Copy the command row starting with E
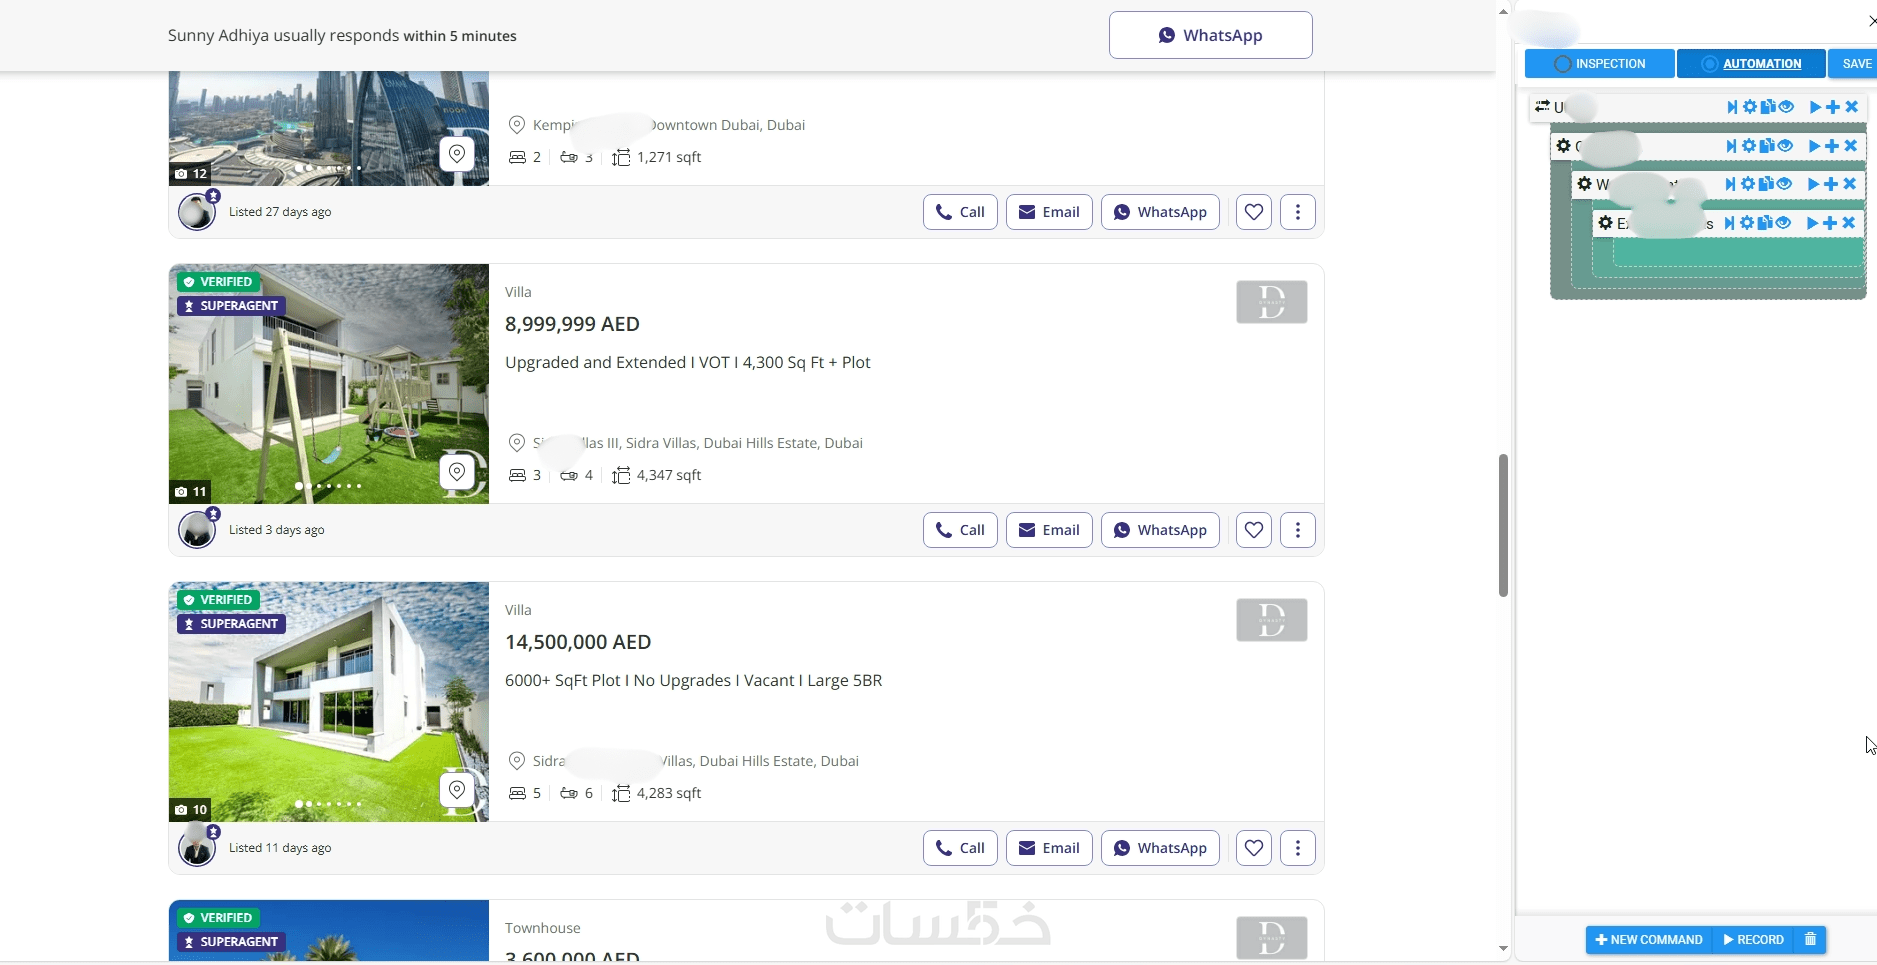The image size is (1877, 965). click(1765, 223)
